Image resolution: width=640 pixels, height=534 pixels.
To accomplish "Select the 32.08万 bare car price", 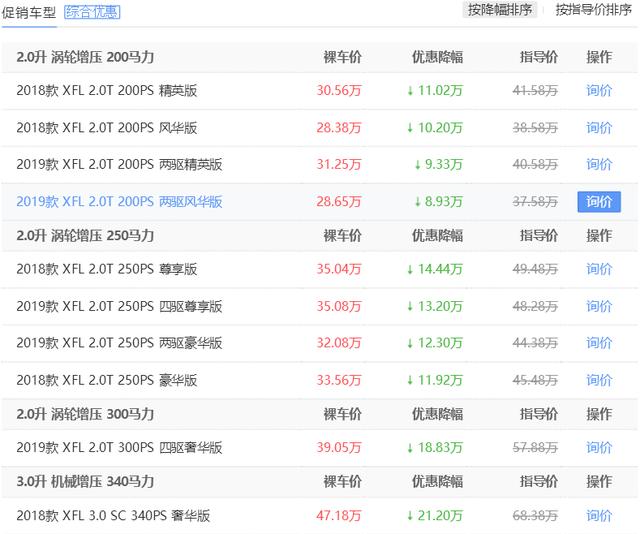I will click(x=339, y=343).
